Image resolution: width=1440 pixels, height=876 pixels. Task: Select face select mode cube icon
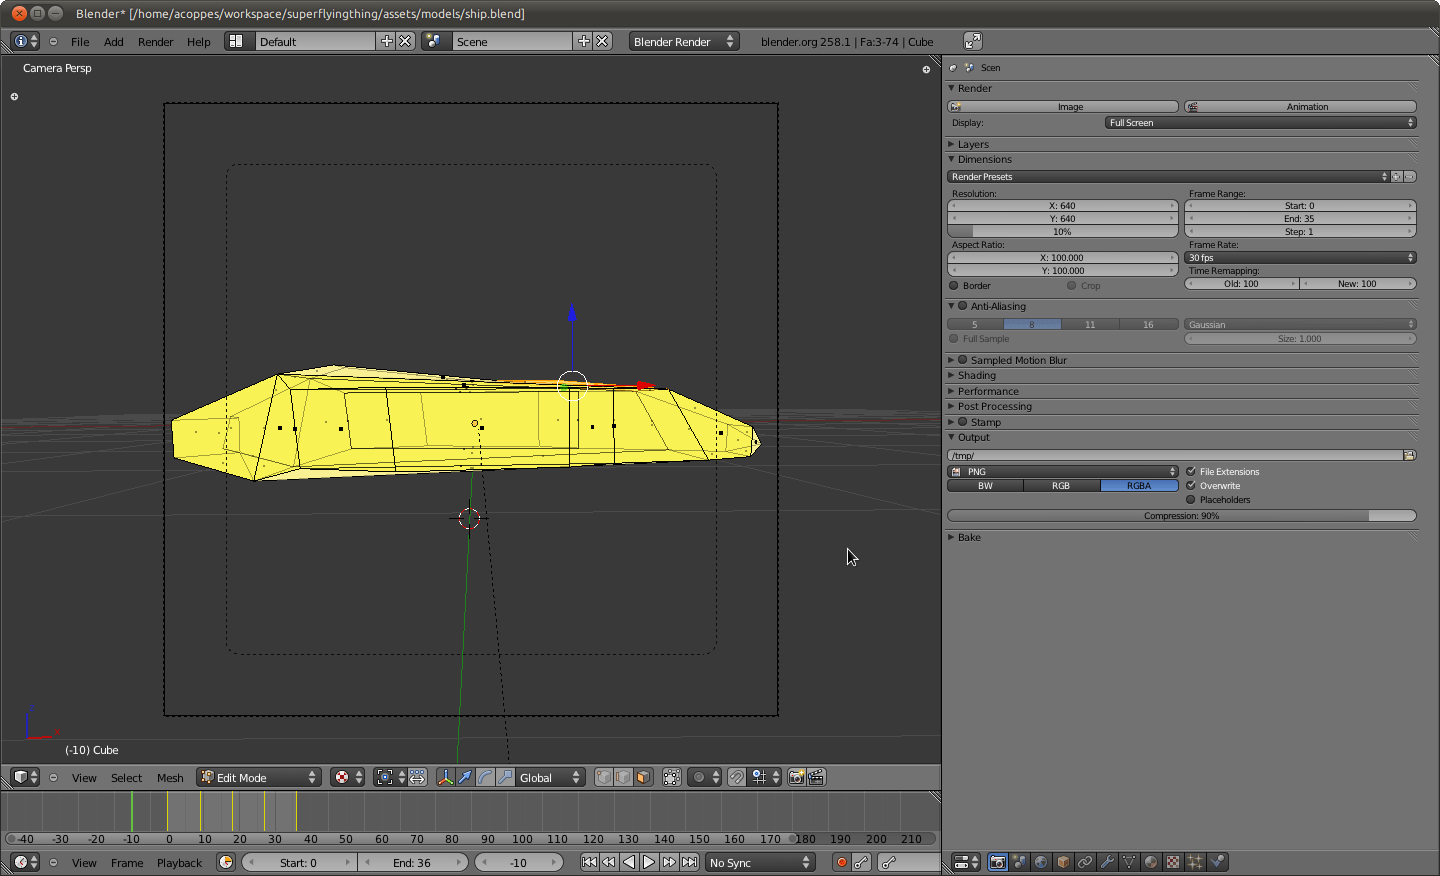coord(643,777)
